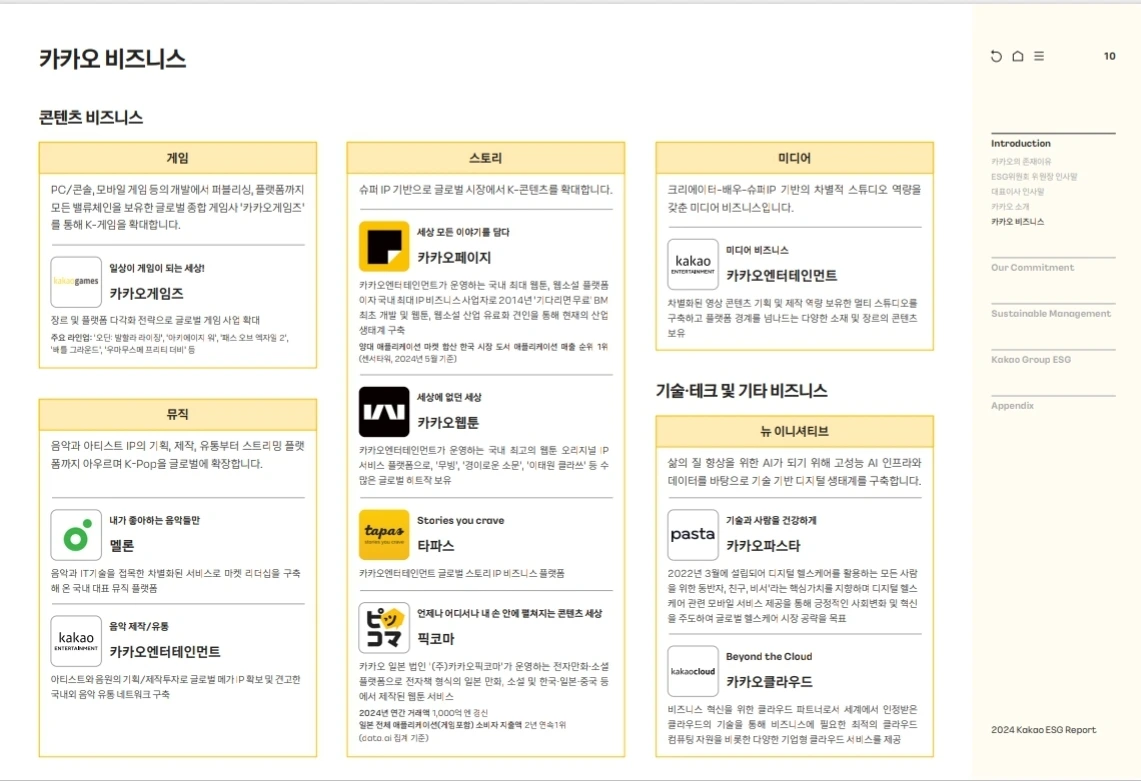Select 카카오 비즈니스 in sidebar

pyautogui.click(x=1017, y=222)
